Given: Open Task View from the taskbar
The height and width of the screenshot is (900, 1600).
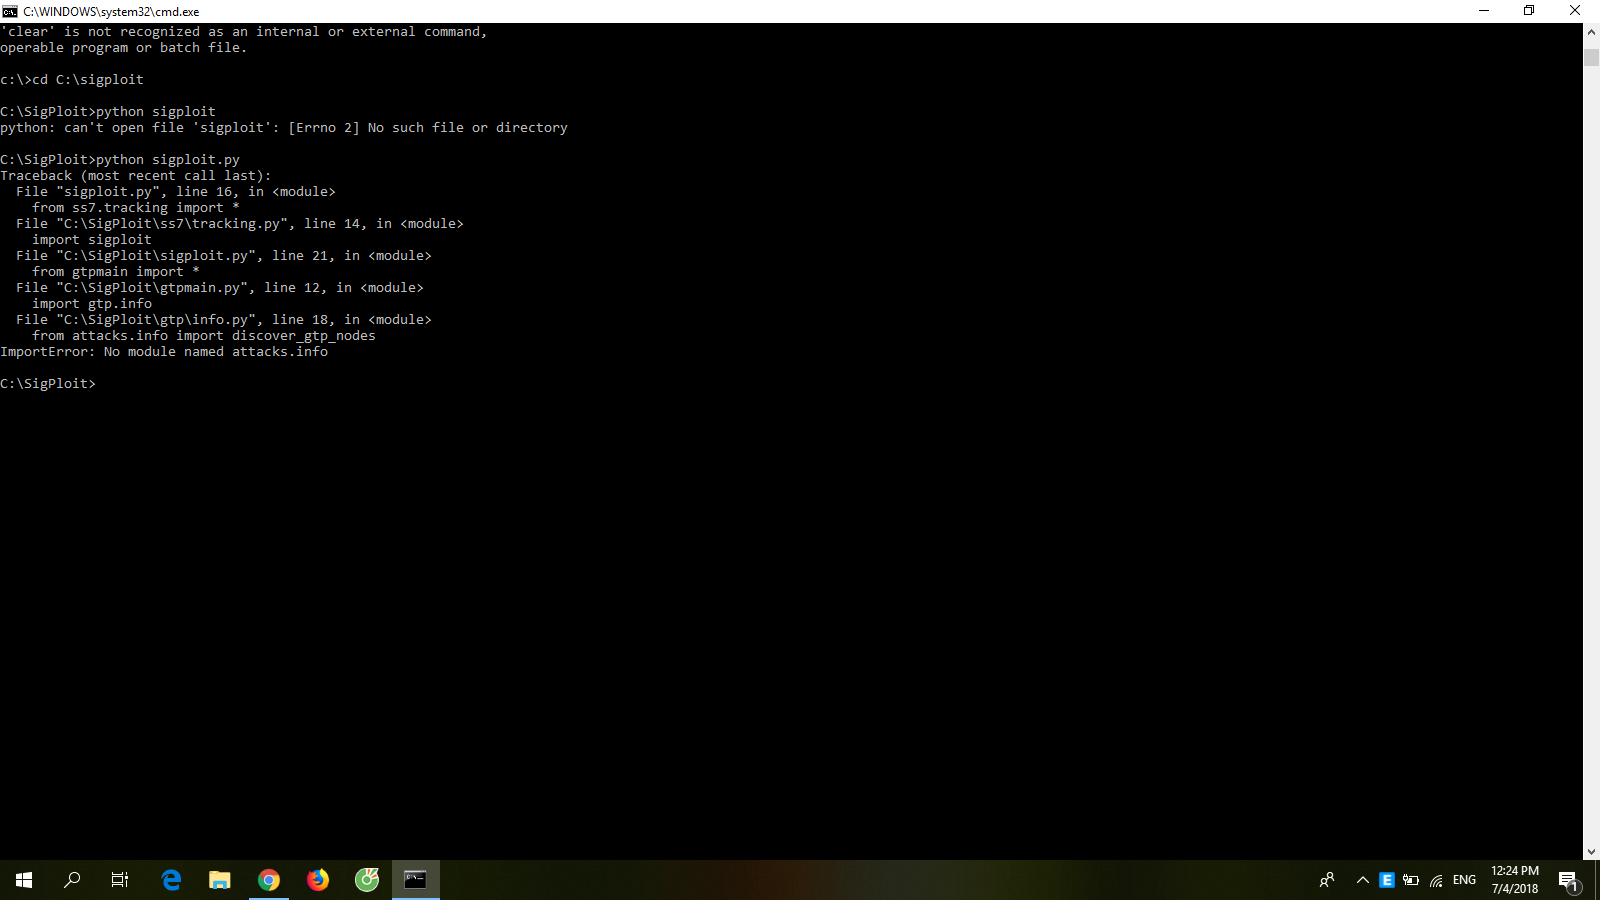Looking at the screenshot, I should [x=119, y=880].
